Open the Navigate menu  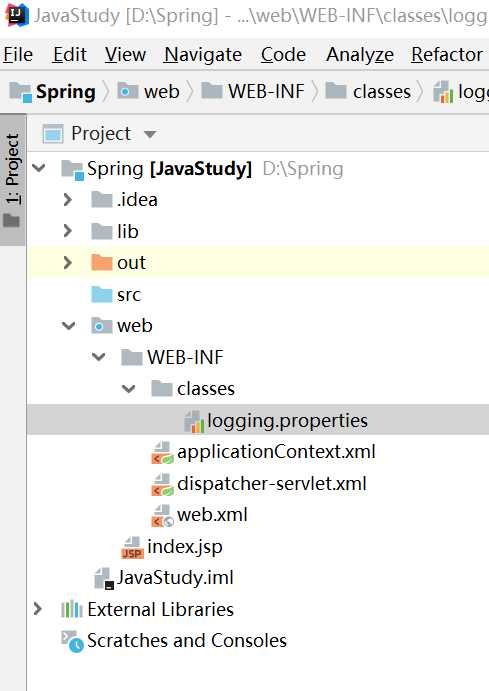[x=203, y=55]
